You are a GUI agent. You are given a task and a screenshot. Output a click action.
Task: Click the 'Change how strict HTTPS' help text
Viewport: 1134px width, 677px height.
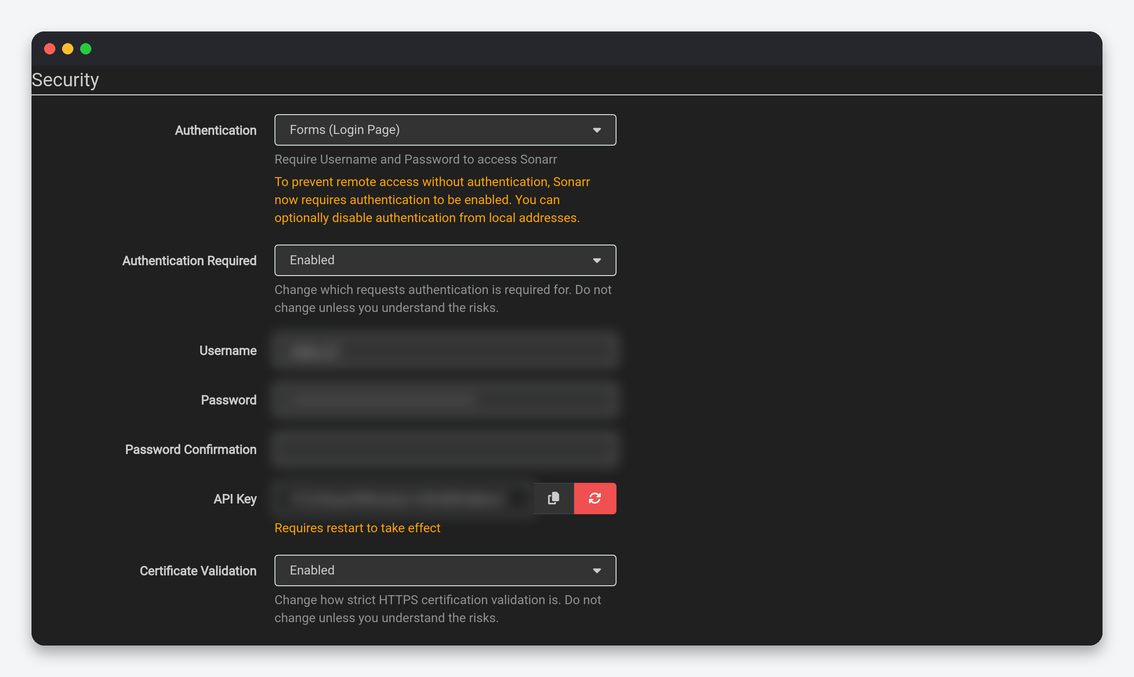click(x=438, y=609)
